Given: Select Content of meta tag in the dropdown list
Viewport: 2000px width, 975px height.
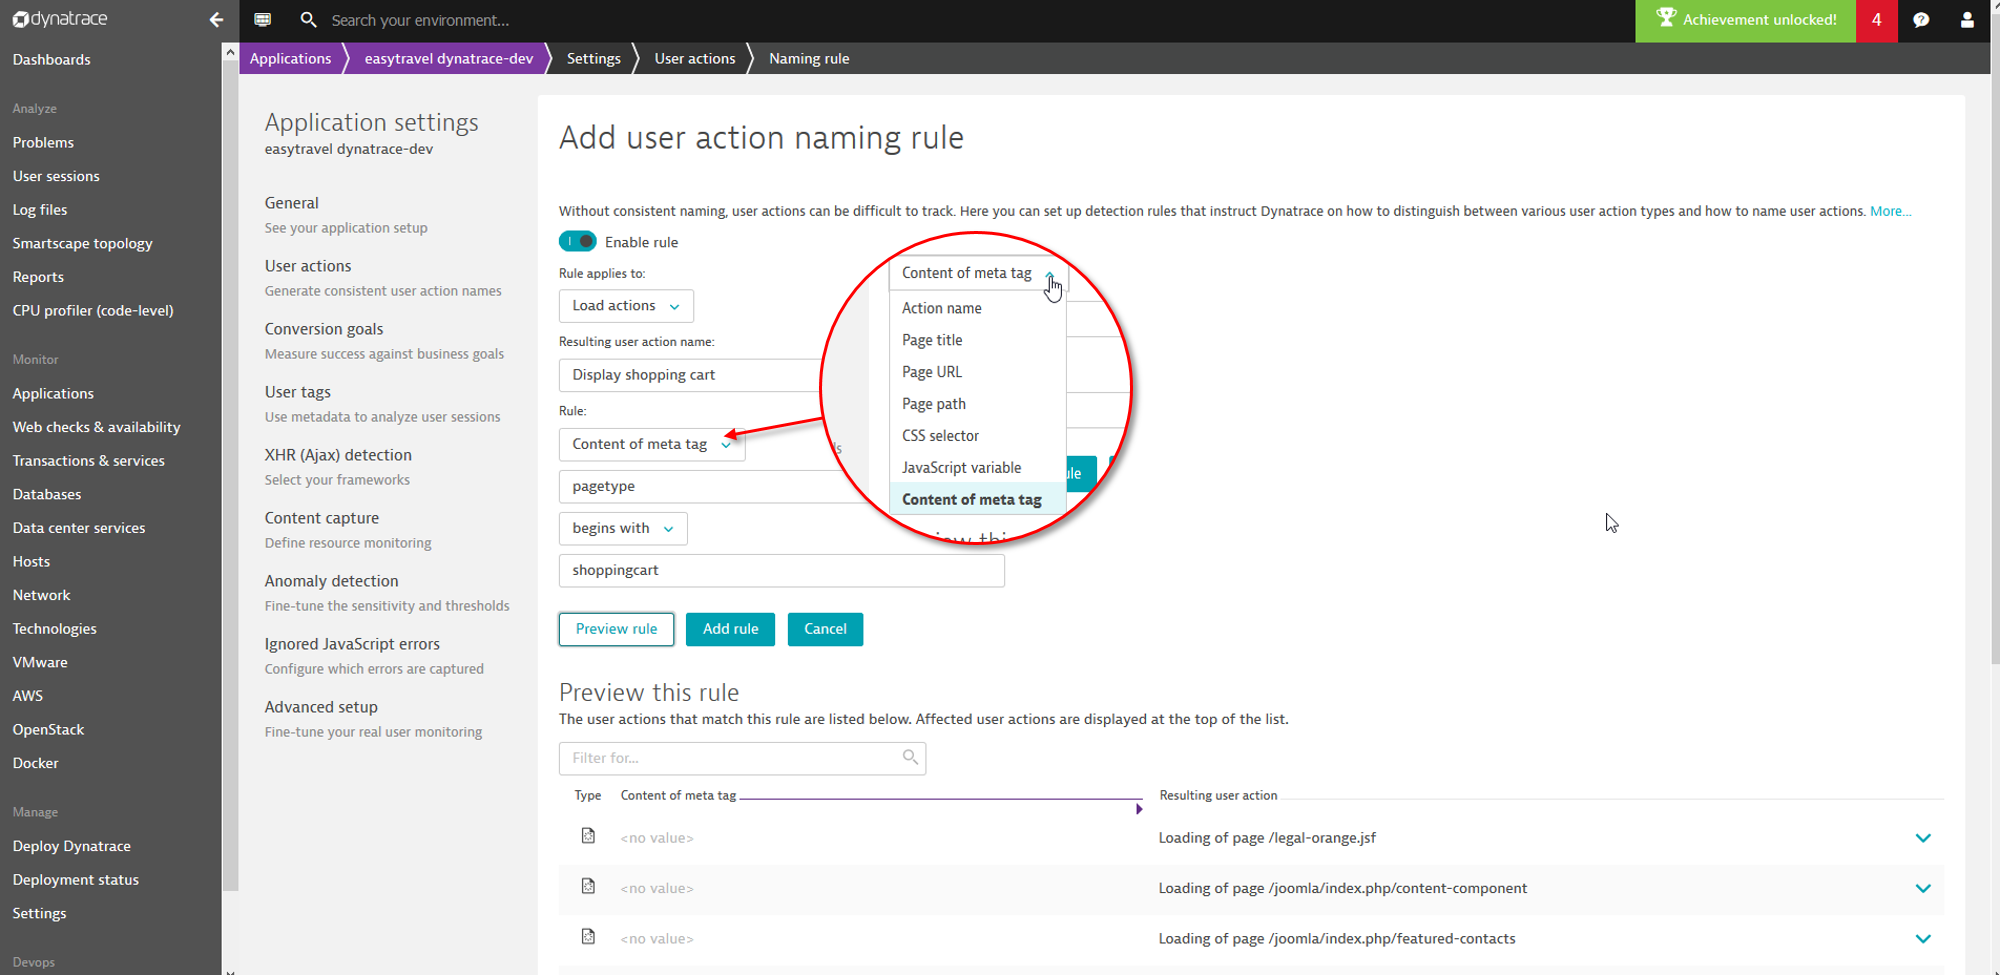Looking at the screenshot, I should 977,499.
